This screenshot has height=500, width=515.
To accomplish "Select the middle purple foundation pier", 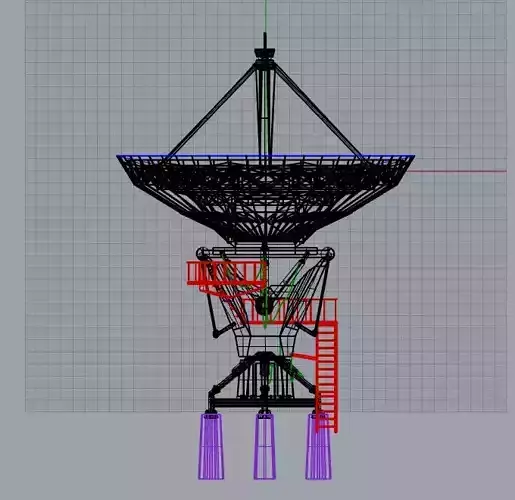I will pyautogui.click(x=265, y=446).
